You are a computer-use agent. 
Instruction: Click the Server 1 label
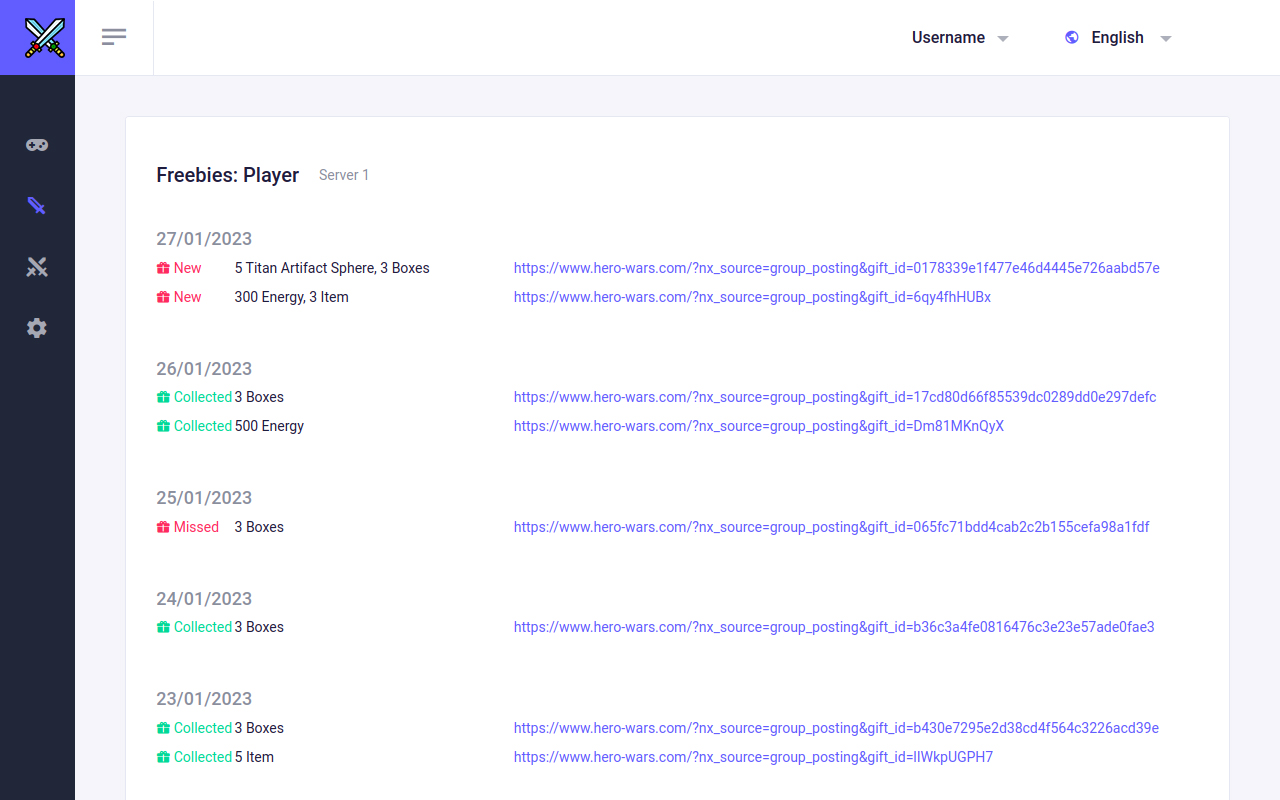pos(344,175)
